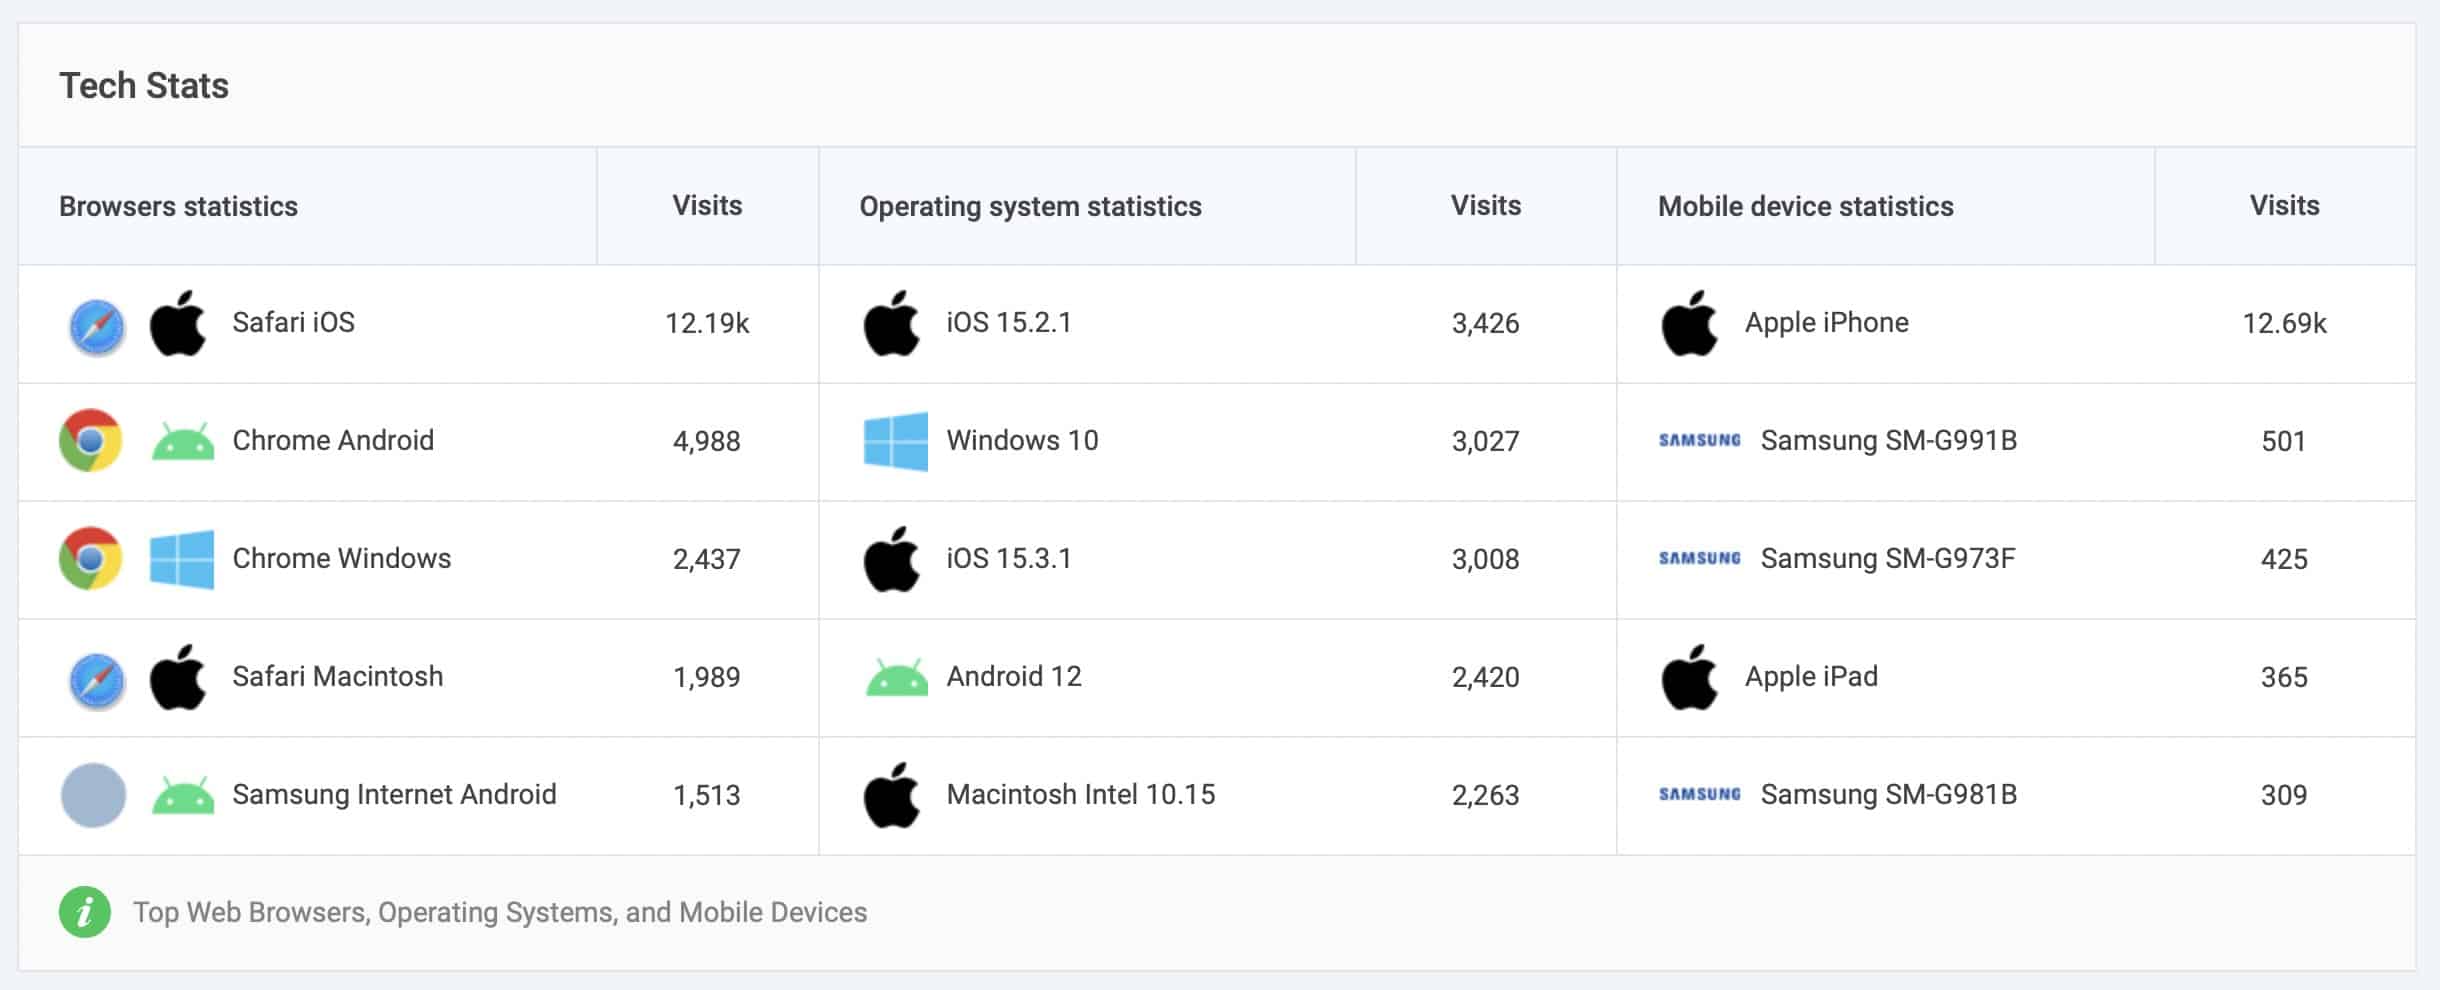This screenshot has width=2440, height=990.
Task: Click the 309 visits value
Action: tap(2284, 795)
